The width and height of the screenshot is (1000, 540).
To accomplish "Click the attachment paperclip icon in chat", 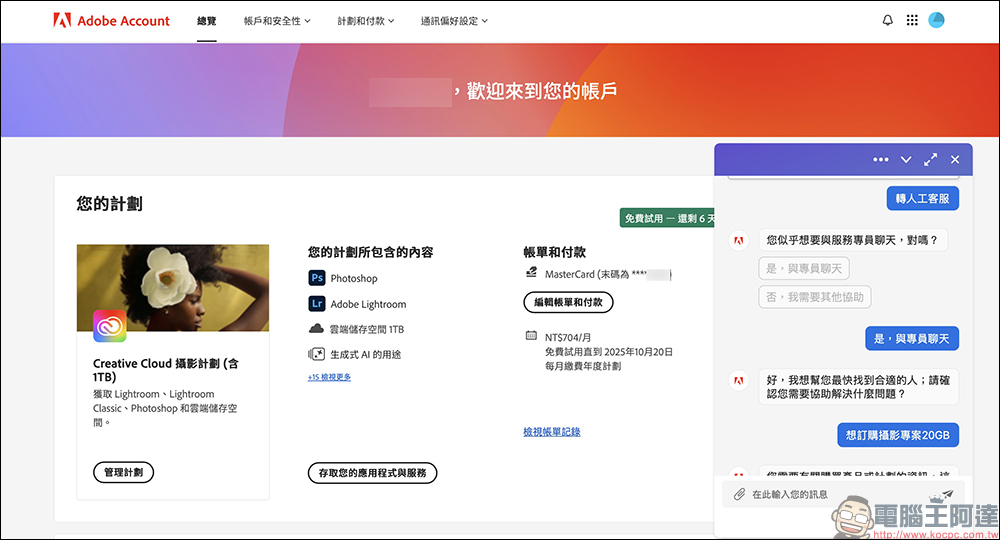I will [x=739, y=494].
